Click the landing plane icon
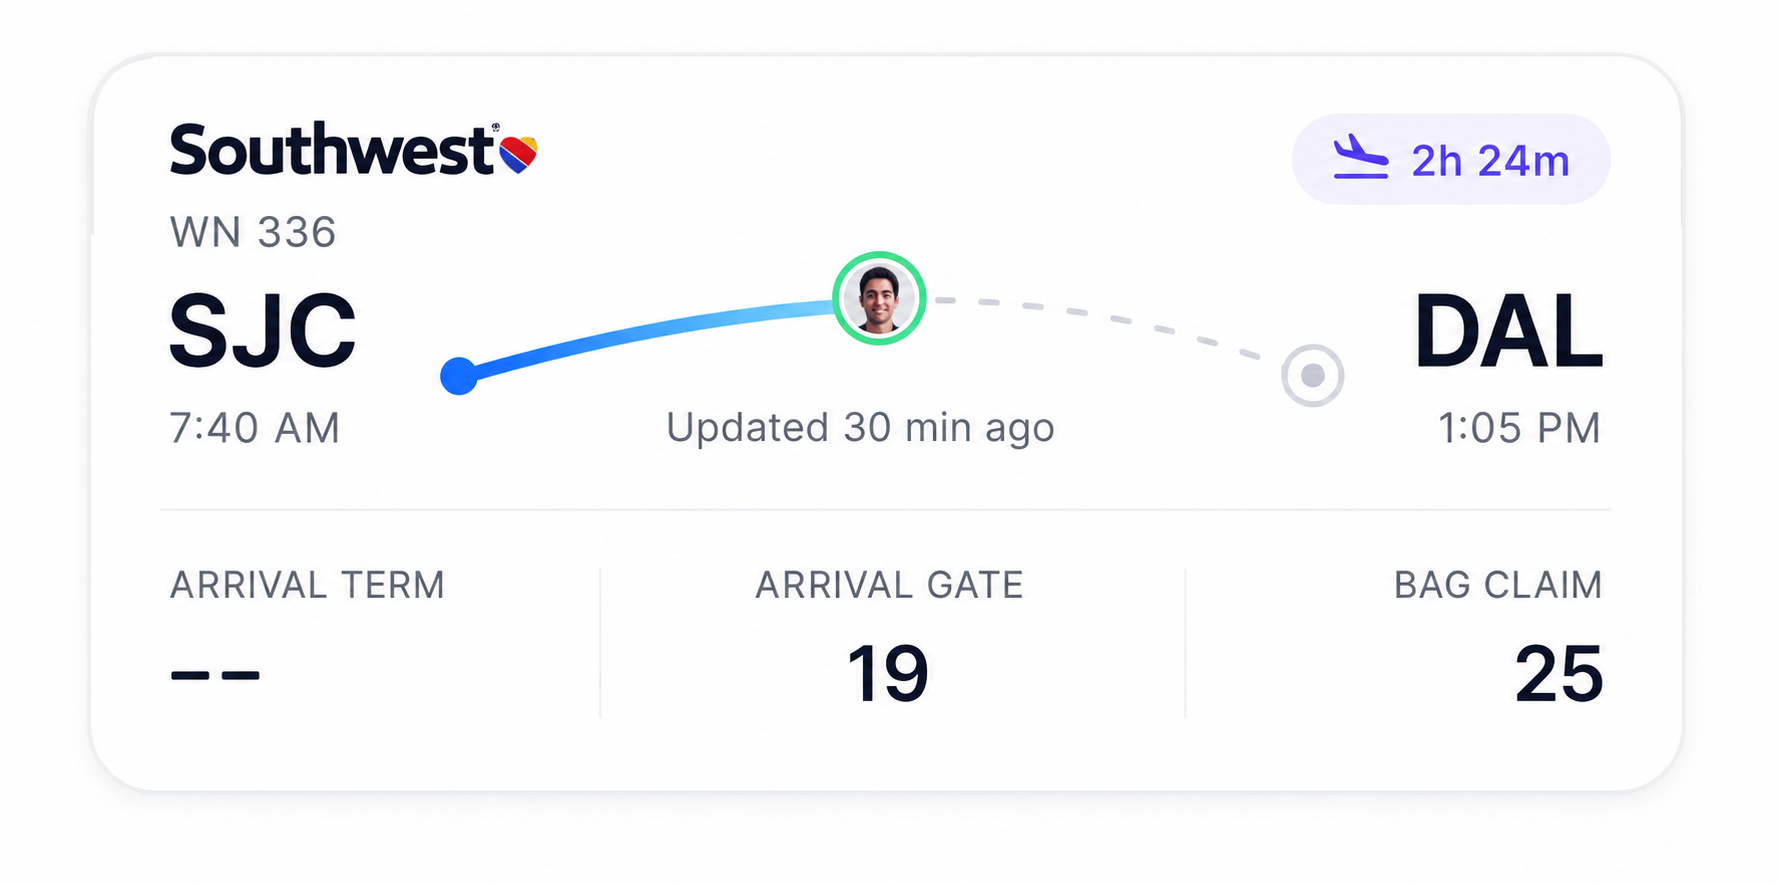 (1361, 158)
